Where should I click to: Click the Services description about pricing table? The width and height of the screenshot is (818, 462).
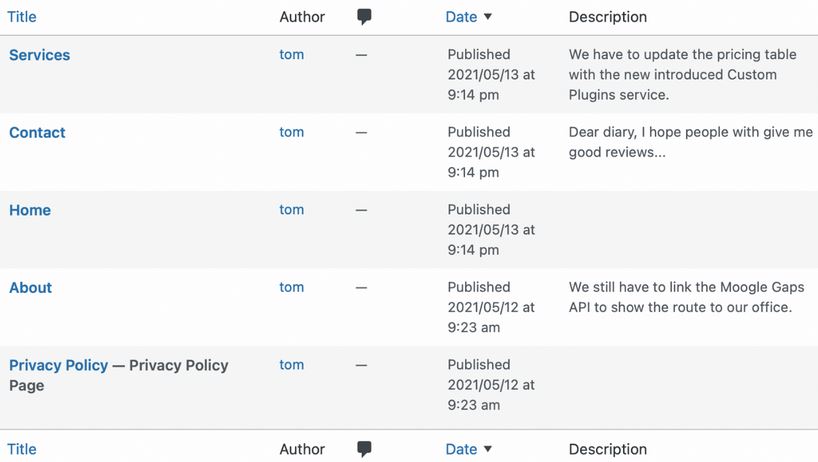click(x=682, y=75)
